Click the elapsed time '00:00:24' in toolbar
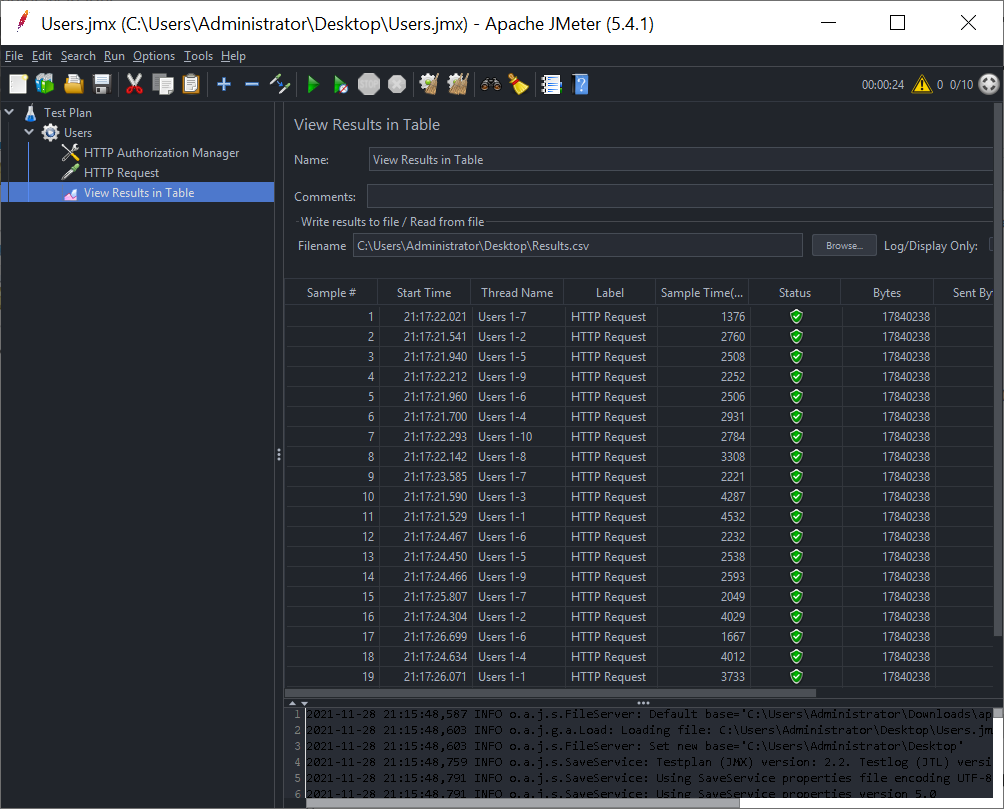1004x809 pixels. click(882, 85)
